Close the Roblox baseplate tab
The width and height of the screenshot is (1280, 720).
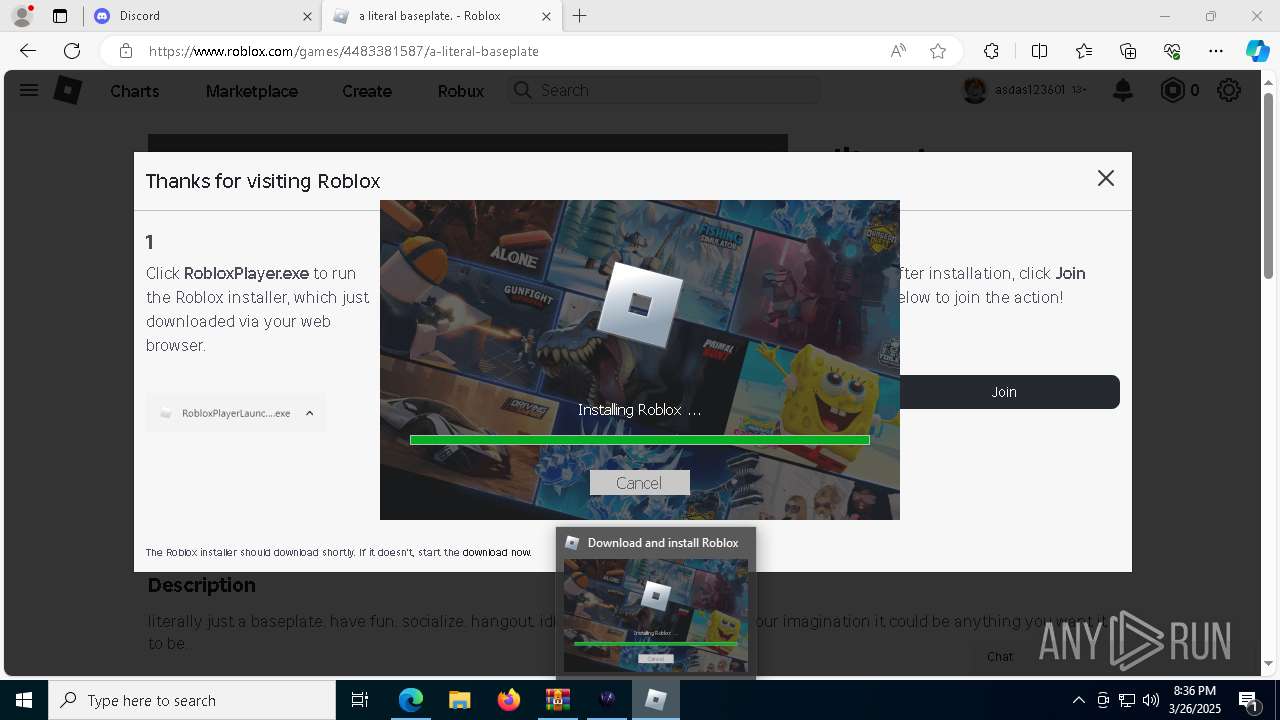tap(546, 16)
